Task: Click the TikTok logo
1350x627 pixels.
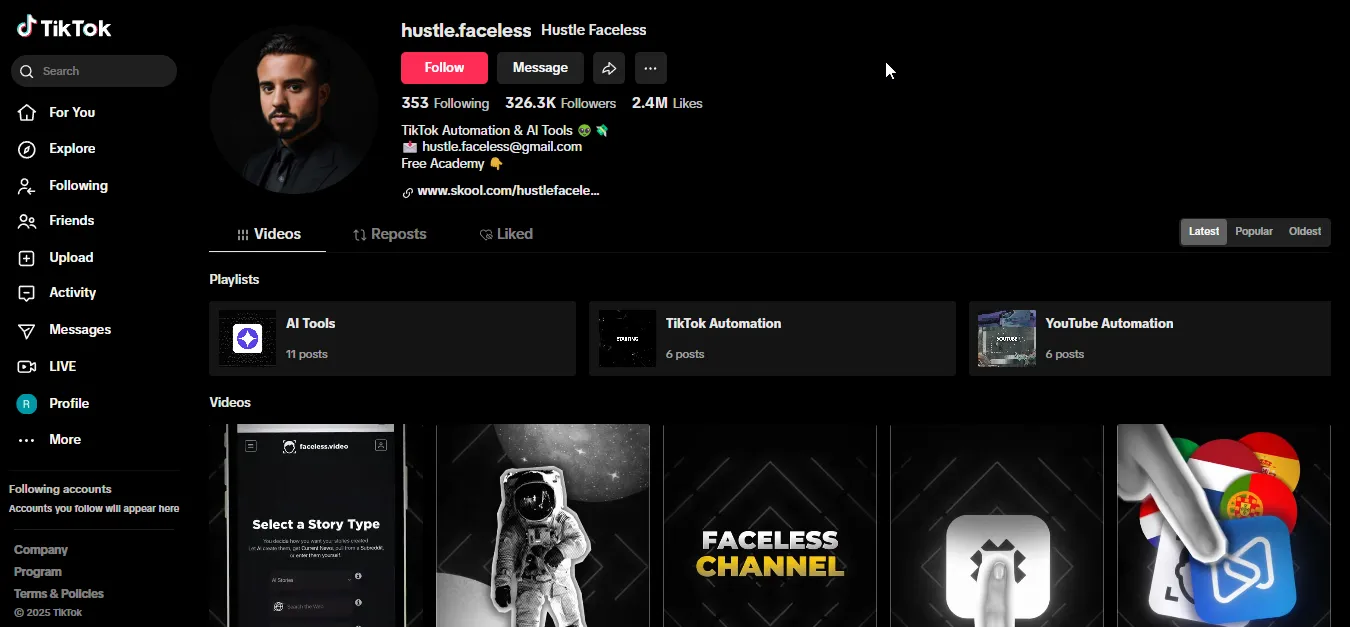Action: 64,27
